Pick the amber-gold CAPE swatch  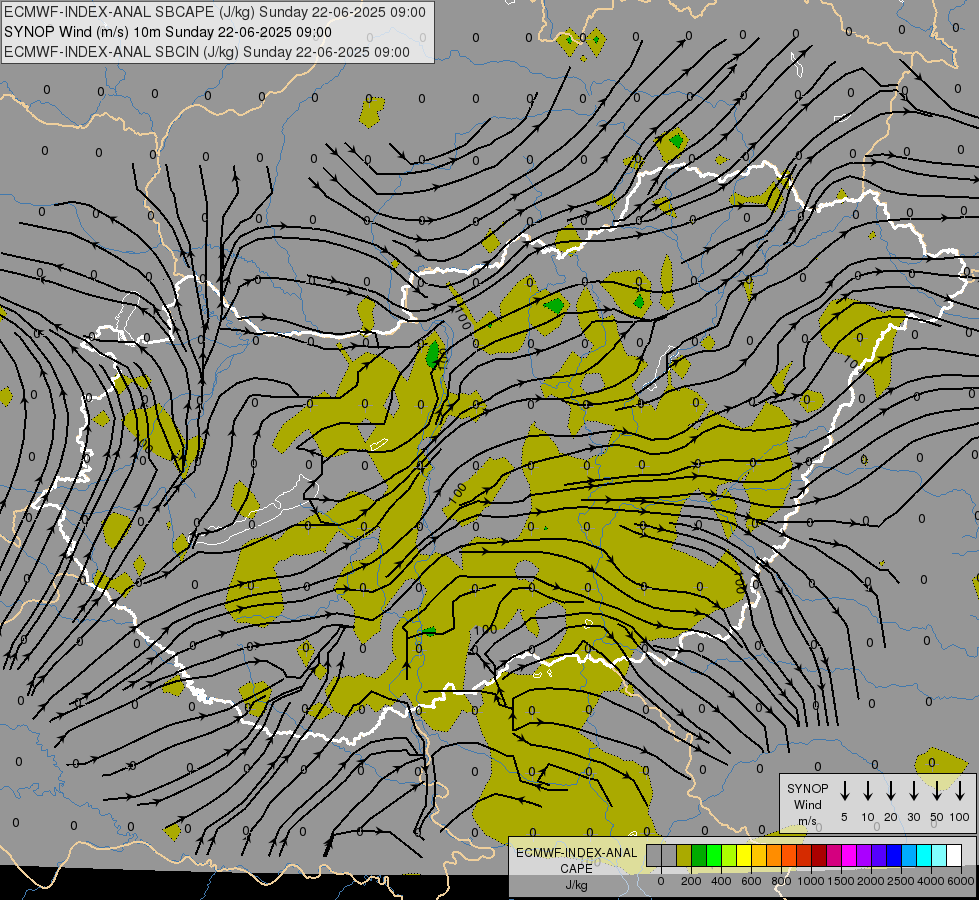tap(759, 855)
